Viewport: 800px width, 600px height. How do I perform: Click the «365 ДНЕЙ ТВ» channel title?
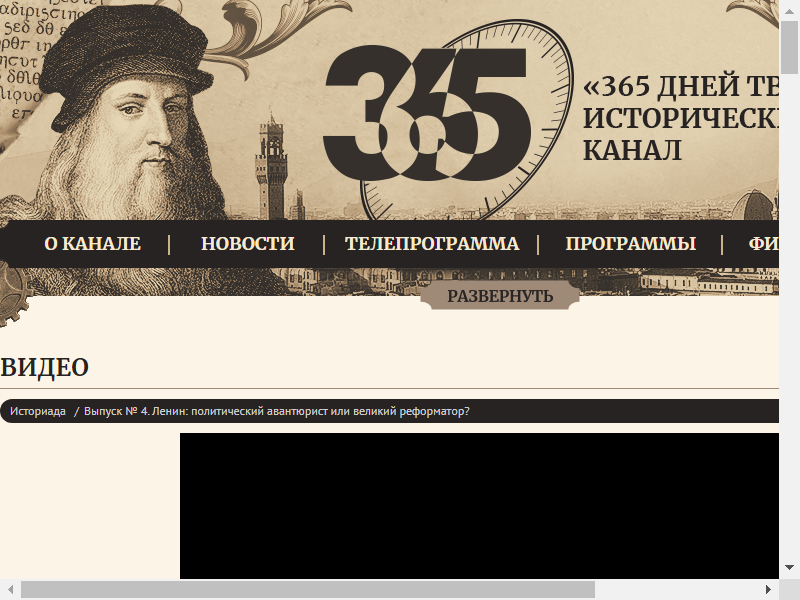tap(681, 118)
